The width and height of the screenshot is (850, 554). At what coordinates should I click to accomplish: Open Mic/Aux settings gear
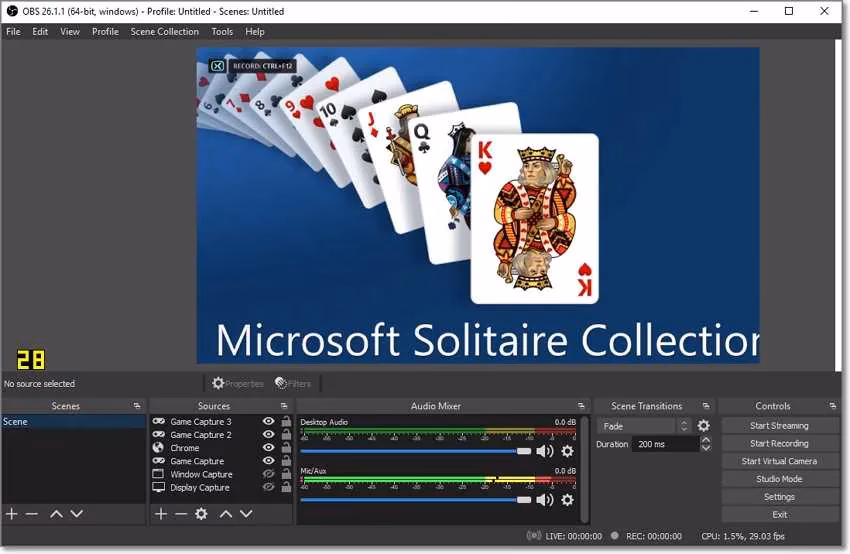[567, 500]
